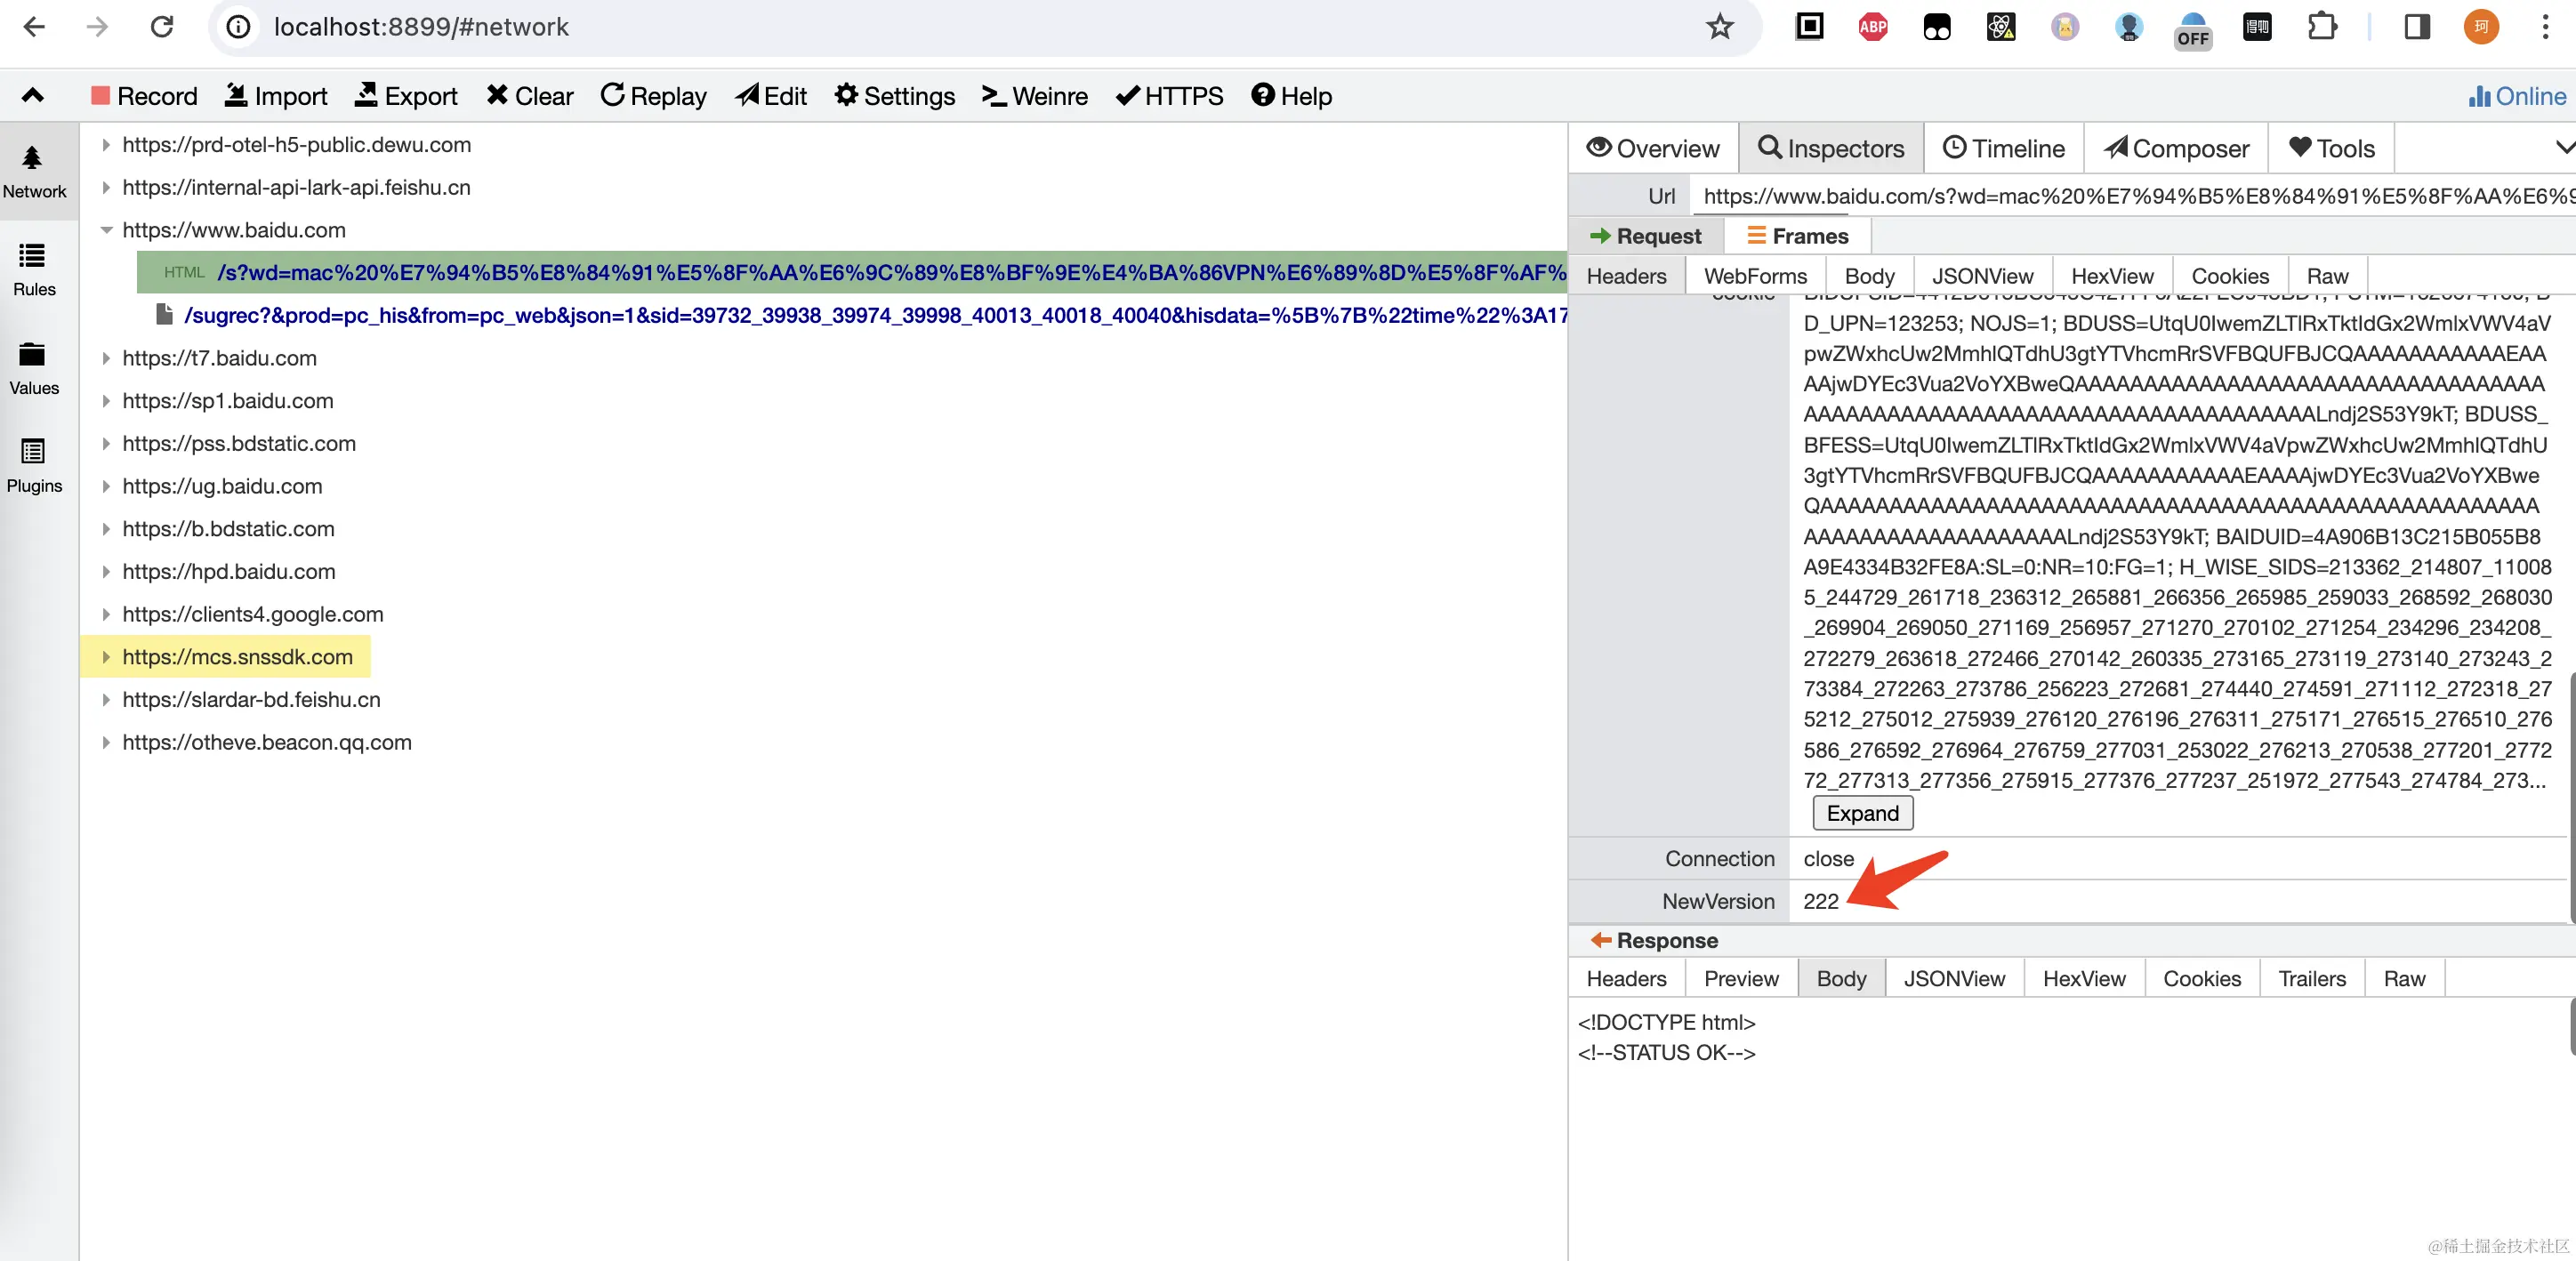This screenshot has width=2576, height=1261.
Task: Click the Url field in inspector
Action: (2130, 196)
